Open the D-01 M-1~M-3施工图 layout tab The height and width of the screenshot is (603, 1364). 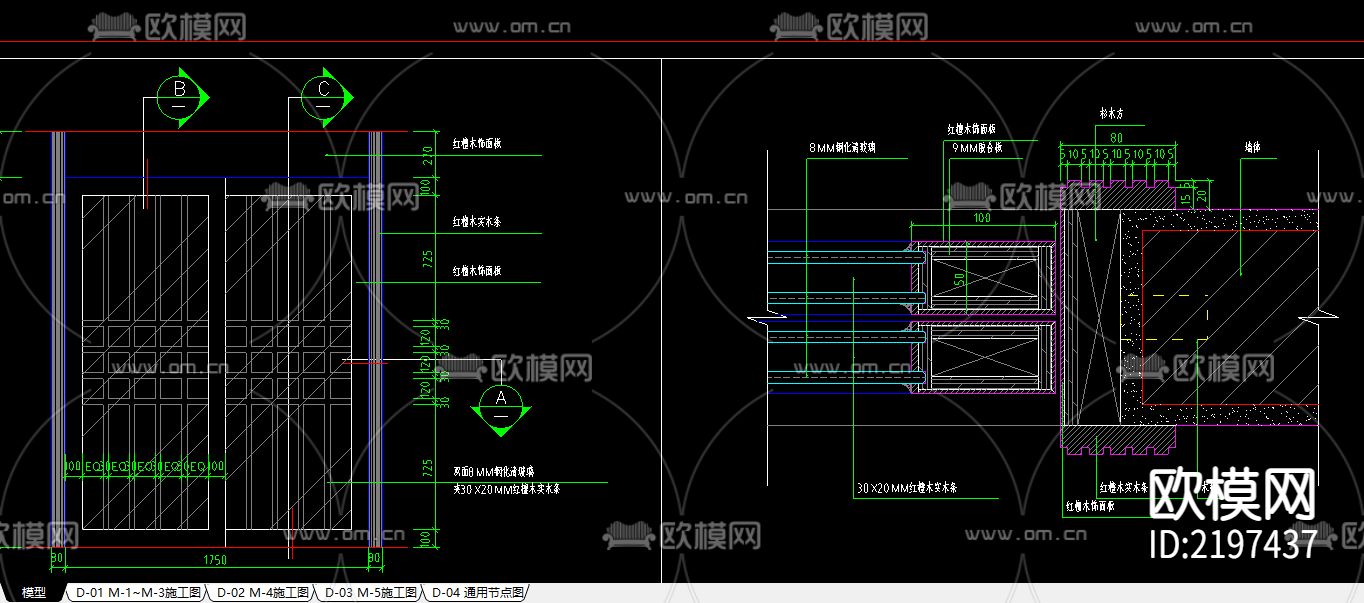(139, 593)
